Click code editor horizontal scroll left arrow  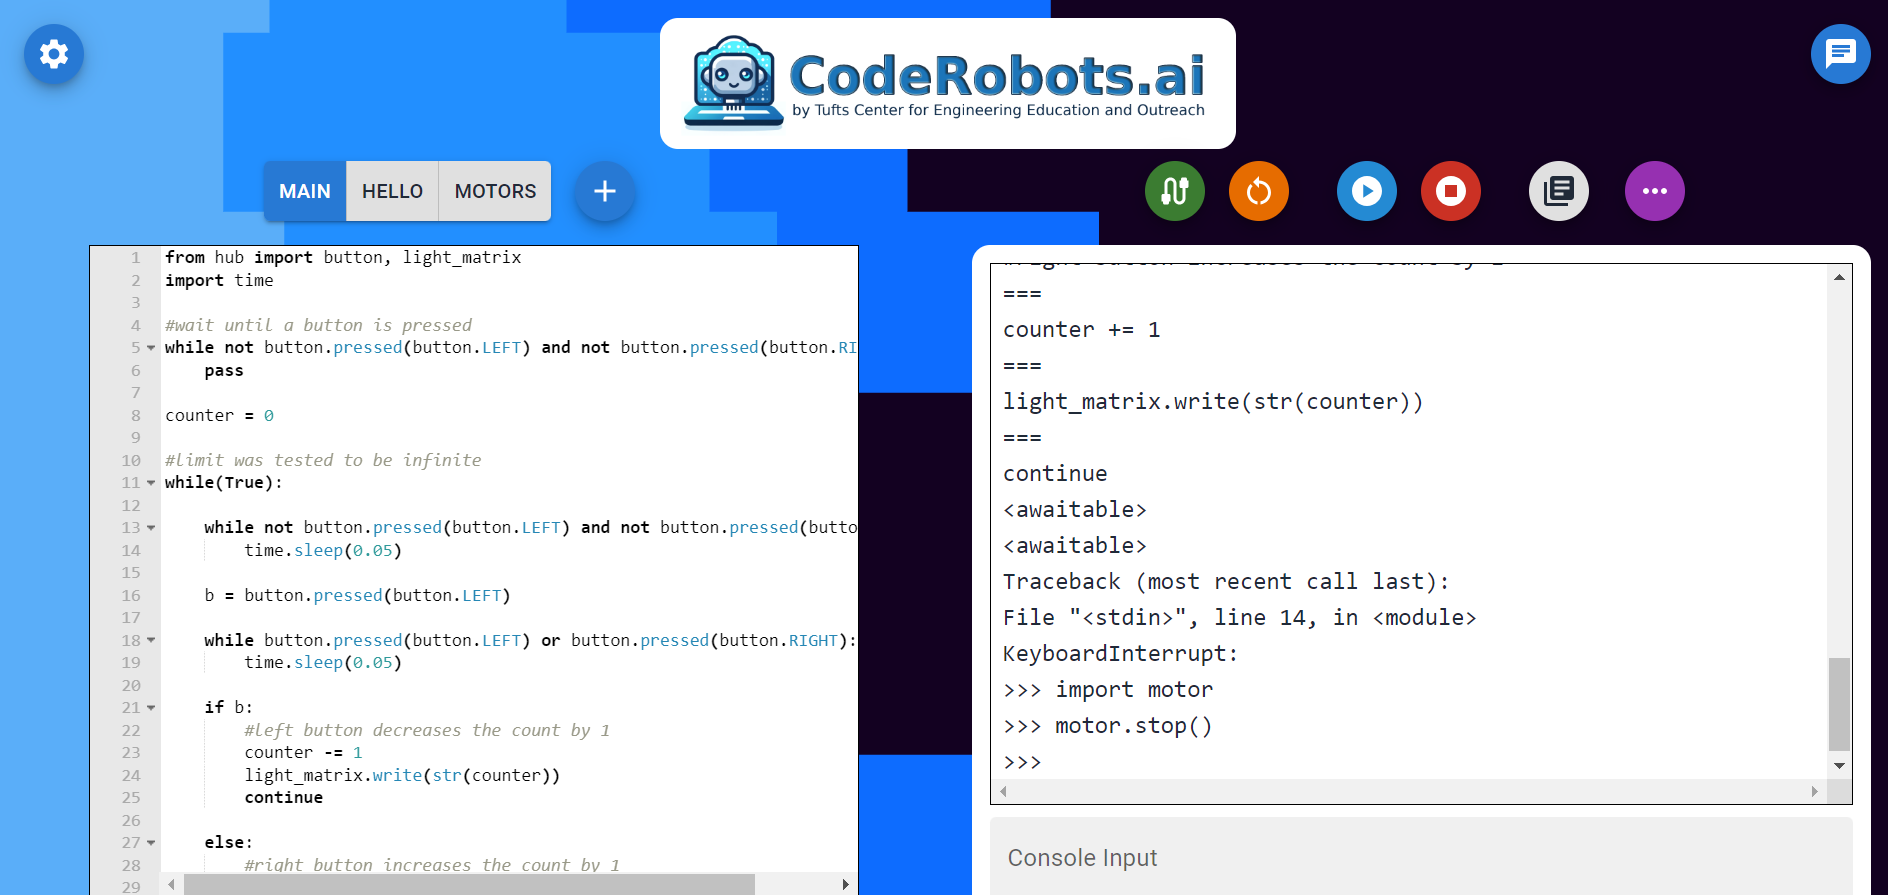click(x=172, y=884)
